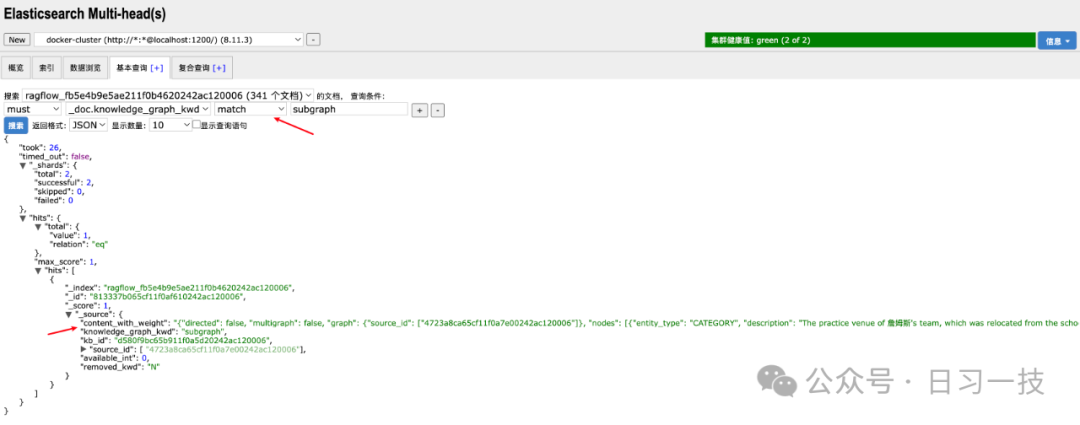Add a query condition with + button
Viewport: 1080px width, 425px height.
(419, 110)
